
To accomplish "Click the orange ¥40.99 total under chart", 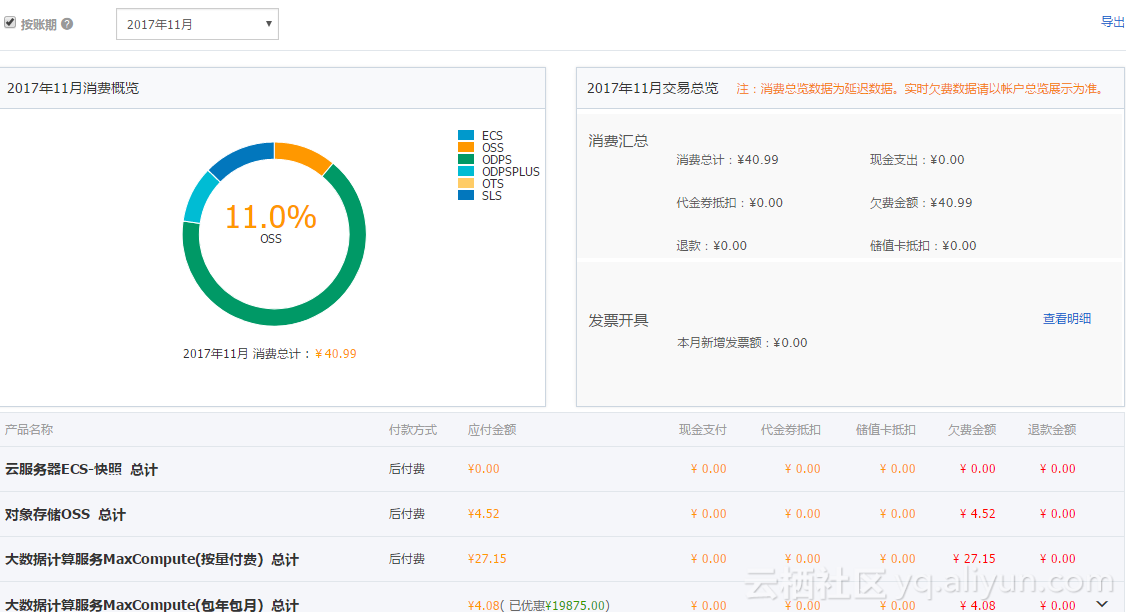I will tap(335, 353).
